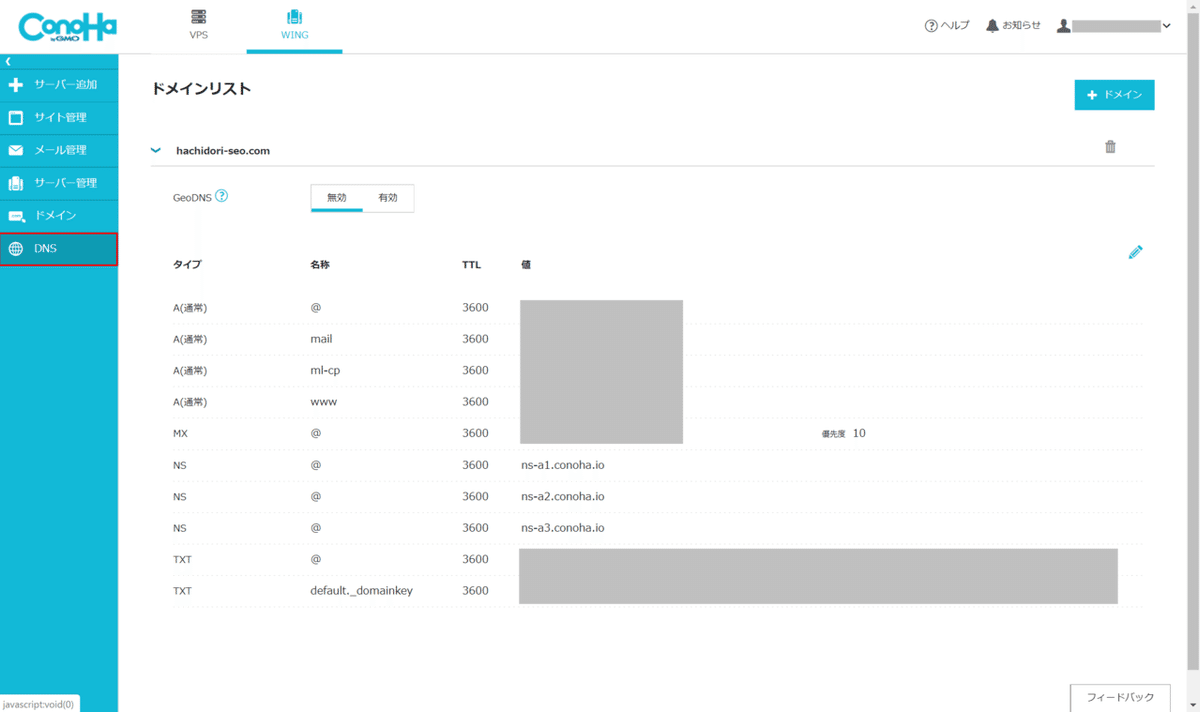Set GeoDNS to 無効
This screenshot has width=1200, height=712.
tap(337, 198)
